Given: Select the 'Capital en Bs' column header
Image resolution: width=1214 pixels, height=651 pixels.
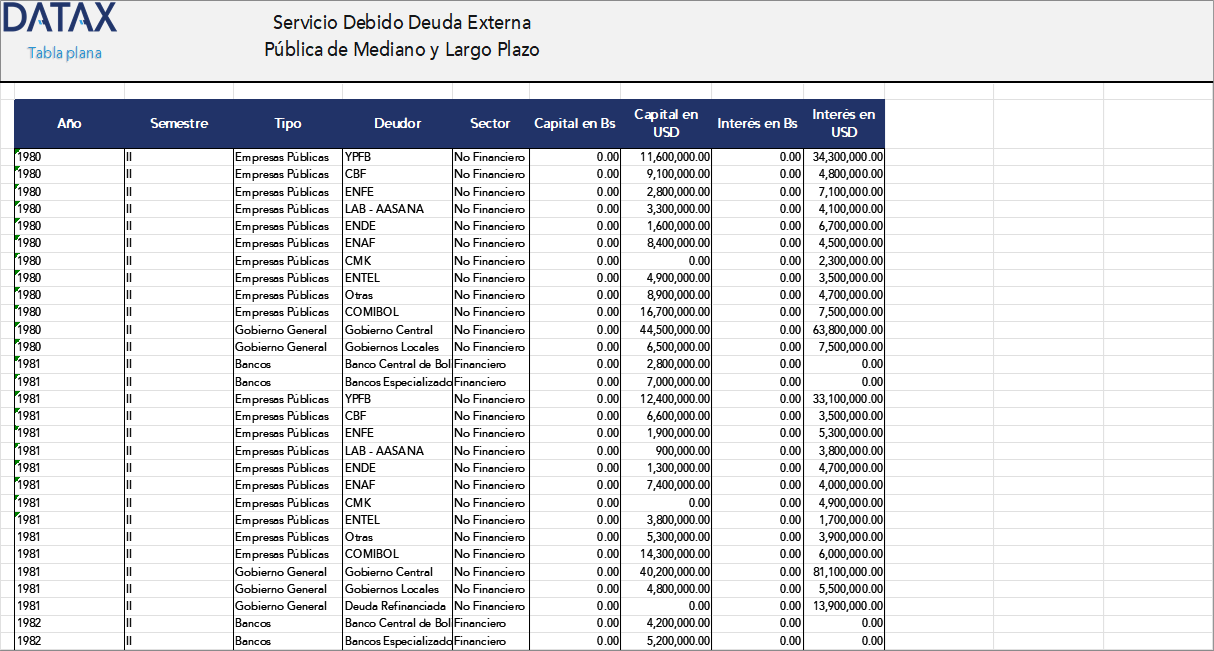Looking at the screenshot, I should 575,123.
